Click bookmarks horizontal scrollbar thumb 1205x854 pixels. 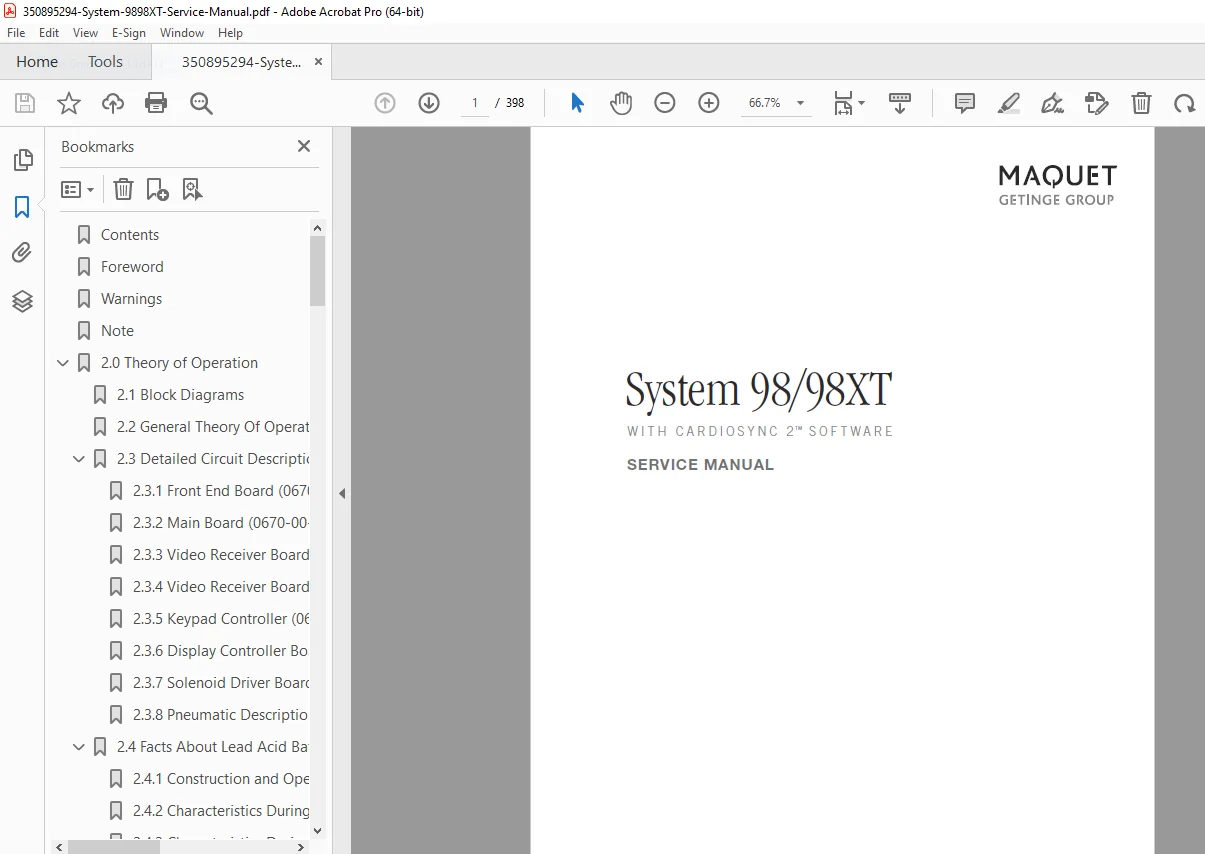114,847
